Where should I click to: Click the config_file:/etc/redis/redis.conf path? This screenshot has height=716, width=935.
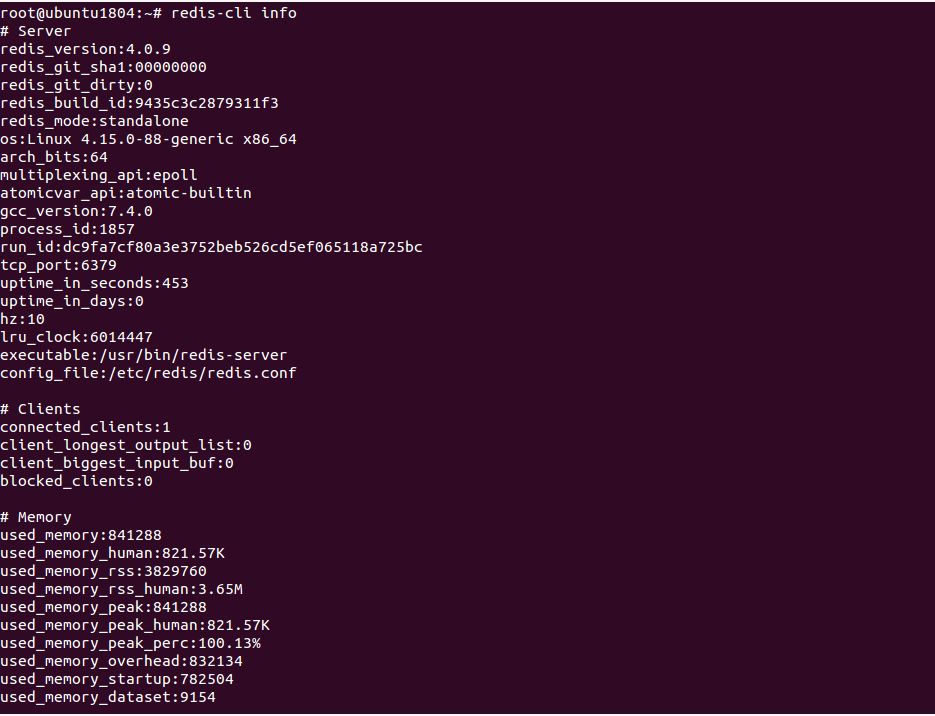(x=148, y=373)
